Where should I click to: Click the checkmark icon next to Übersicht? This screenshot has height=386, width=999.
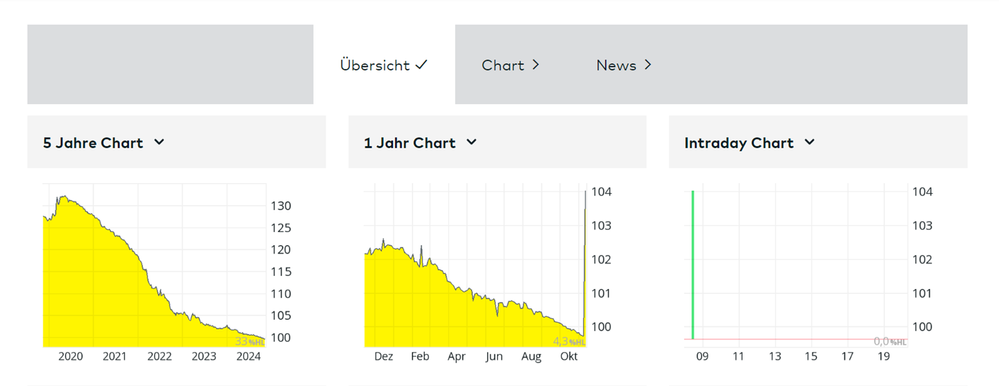point(421,65)
